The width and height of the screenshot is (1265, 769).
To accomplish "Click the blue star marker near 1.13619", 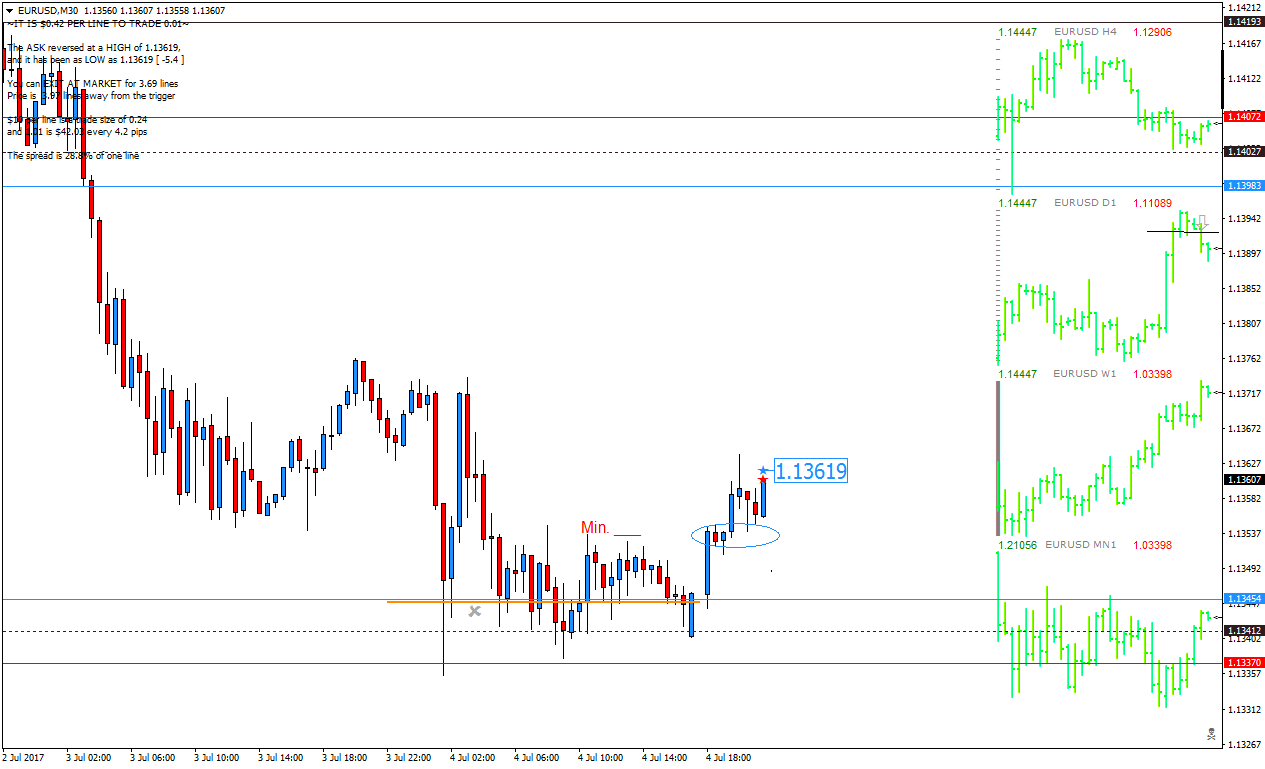I will 764,469.
